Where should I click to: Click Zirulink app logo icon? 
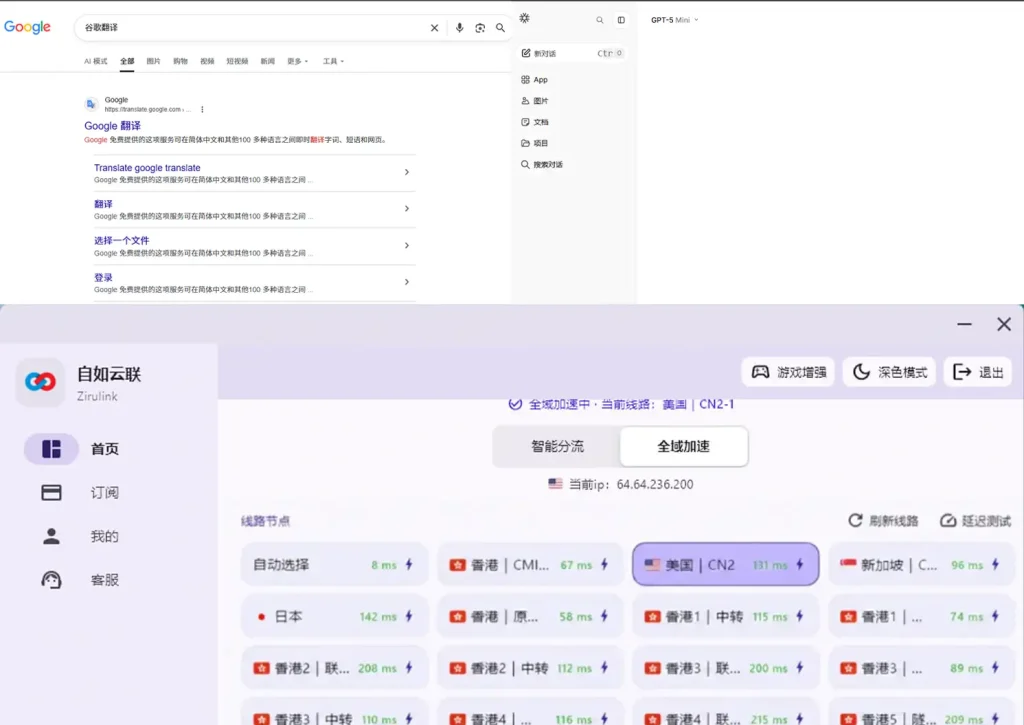point(40,381)
